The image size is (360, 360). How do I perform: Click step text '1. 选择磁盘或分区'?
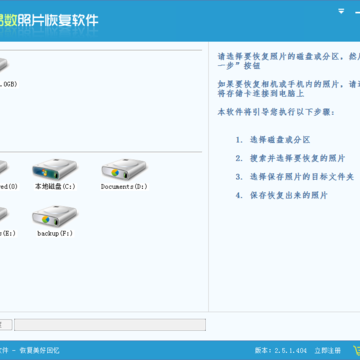pos(273,140)
